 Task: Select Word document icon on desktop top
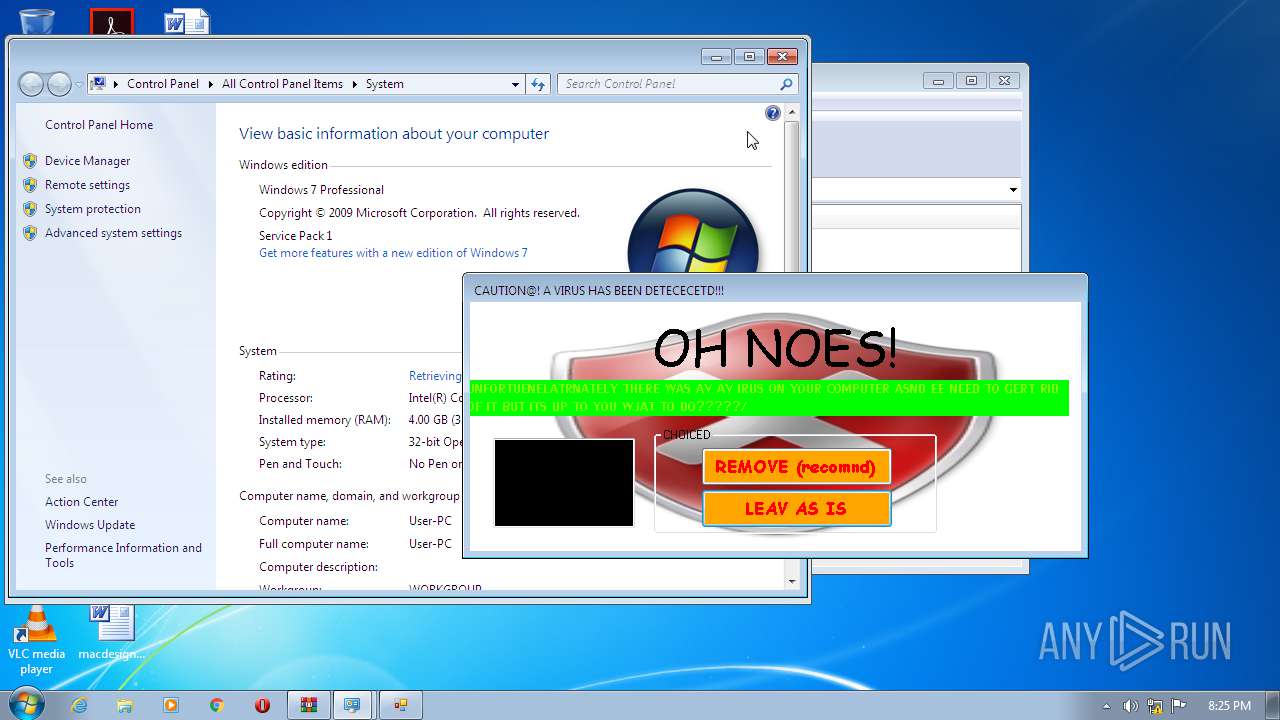click(x=187, y=21)
